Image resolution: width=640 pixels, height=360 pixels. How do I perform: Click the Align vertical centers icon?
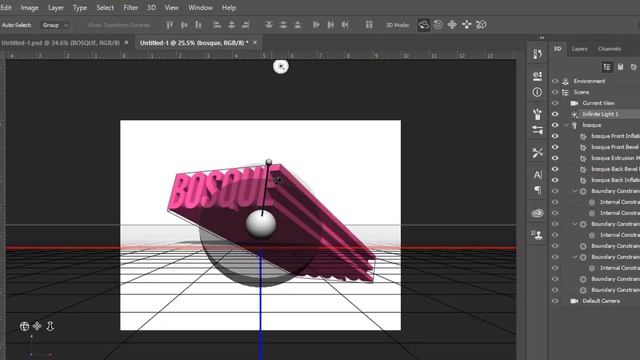tap(184, 25)
